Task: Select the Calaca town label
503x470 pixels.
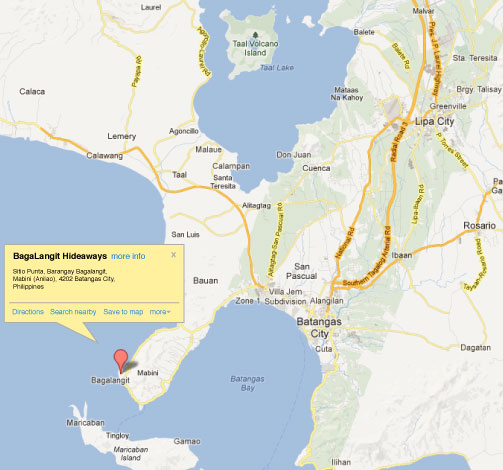Action: (32, 91)
